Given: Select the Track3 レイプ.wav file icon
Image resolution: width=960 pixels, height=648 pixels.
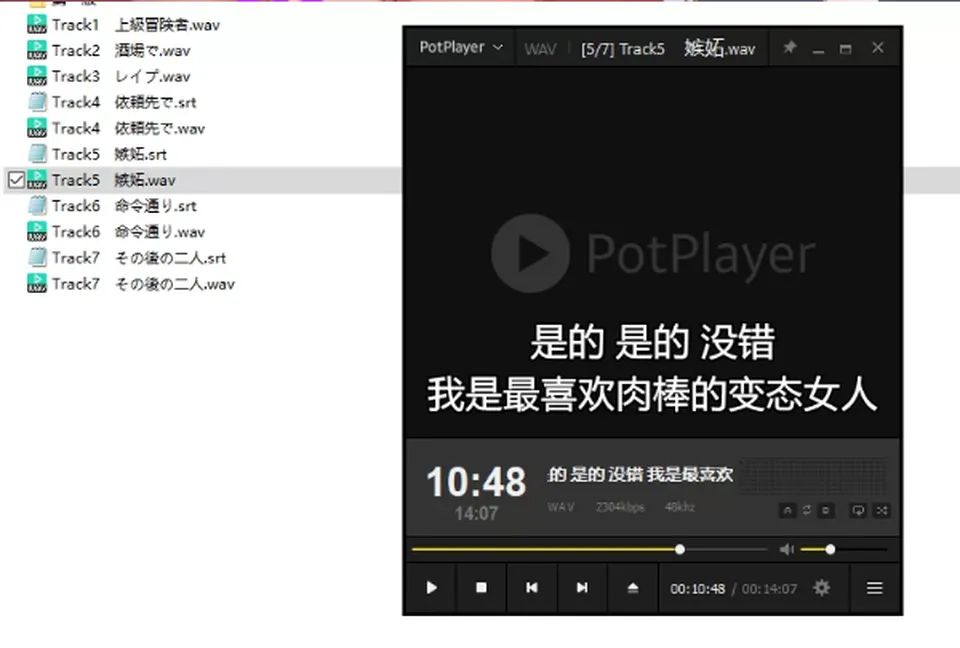Looking at the screenshot, I should [x=37, y=76].
